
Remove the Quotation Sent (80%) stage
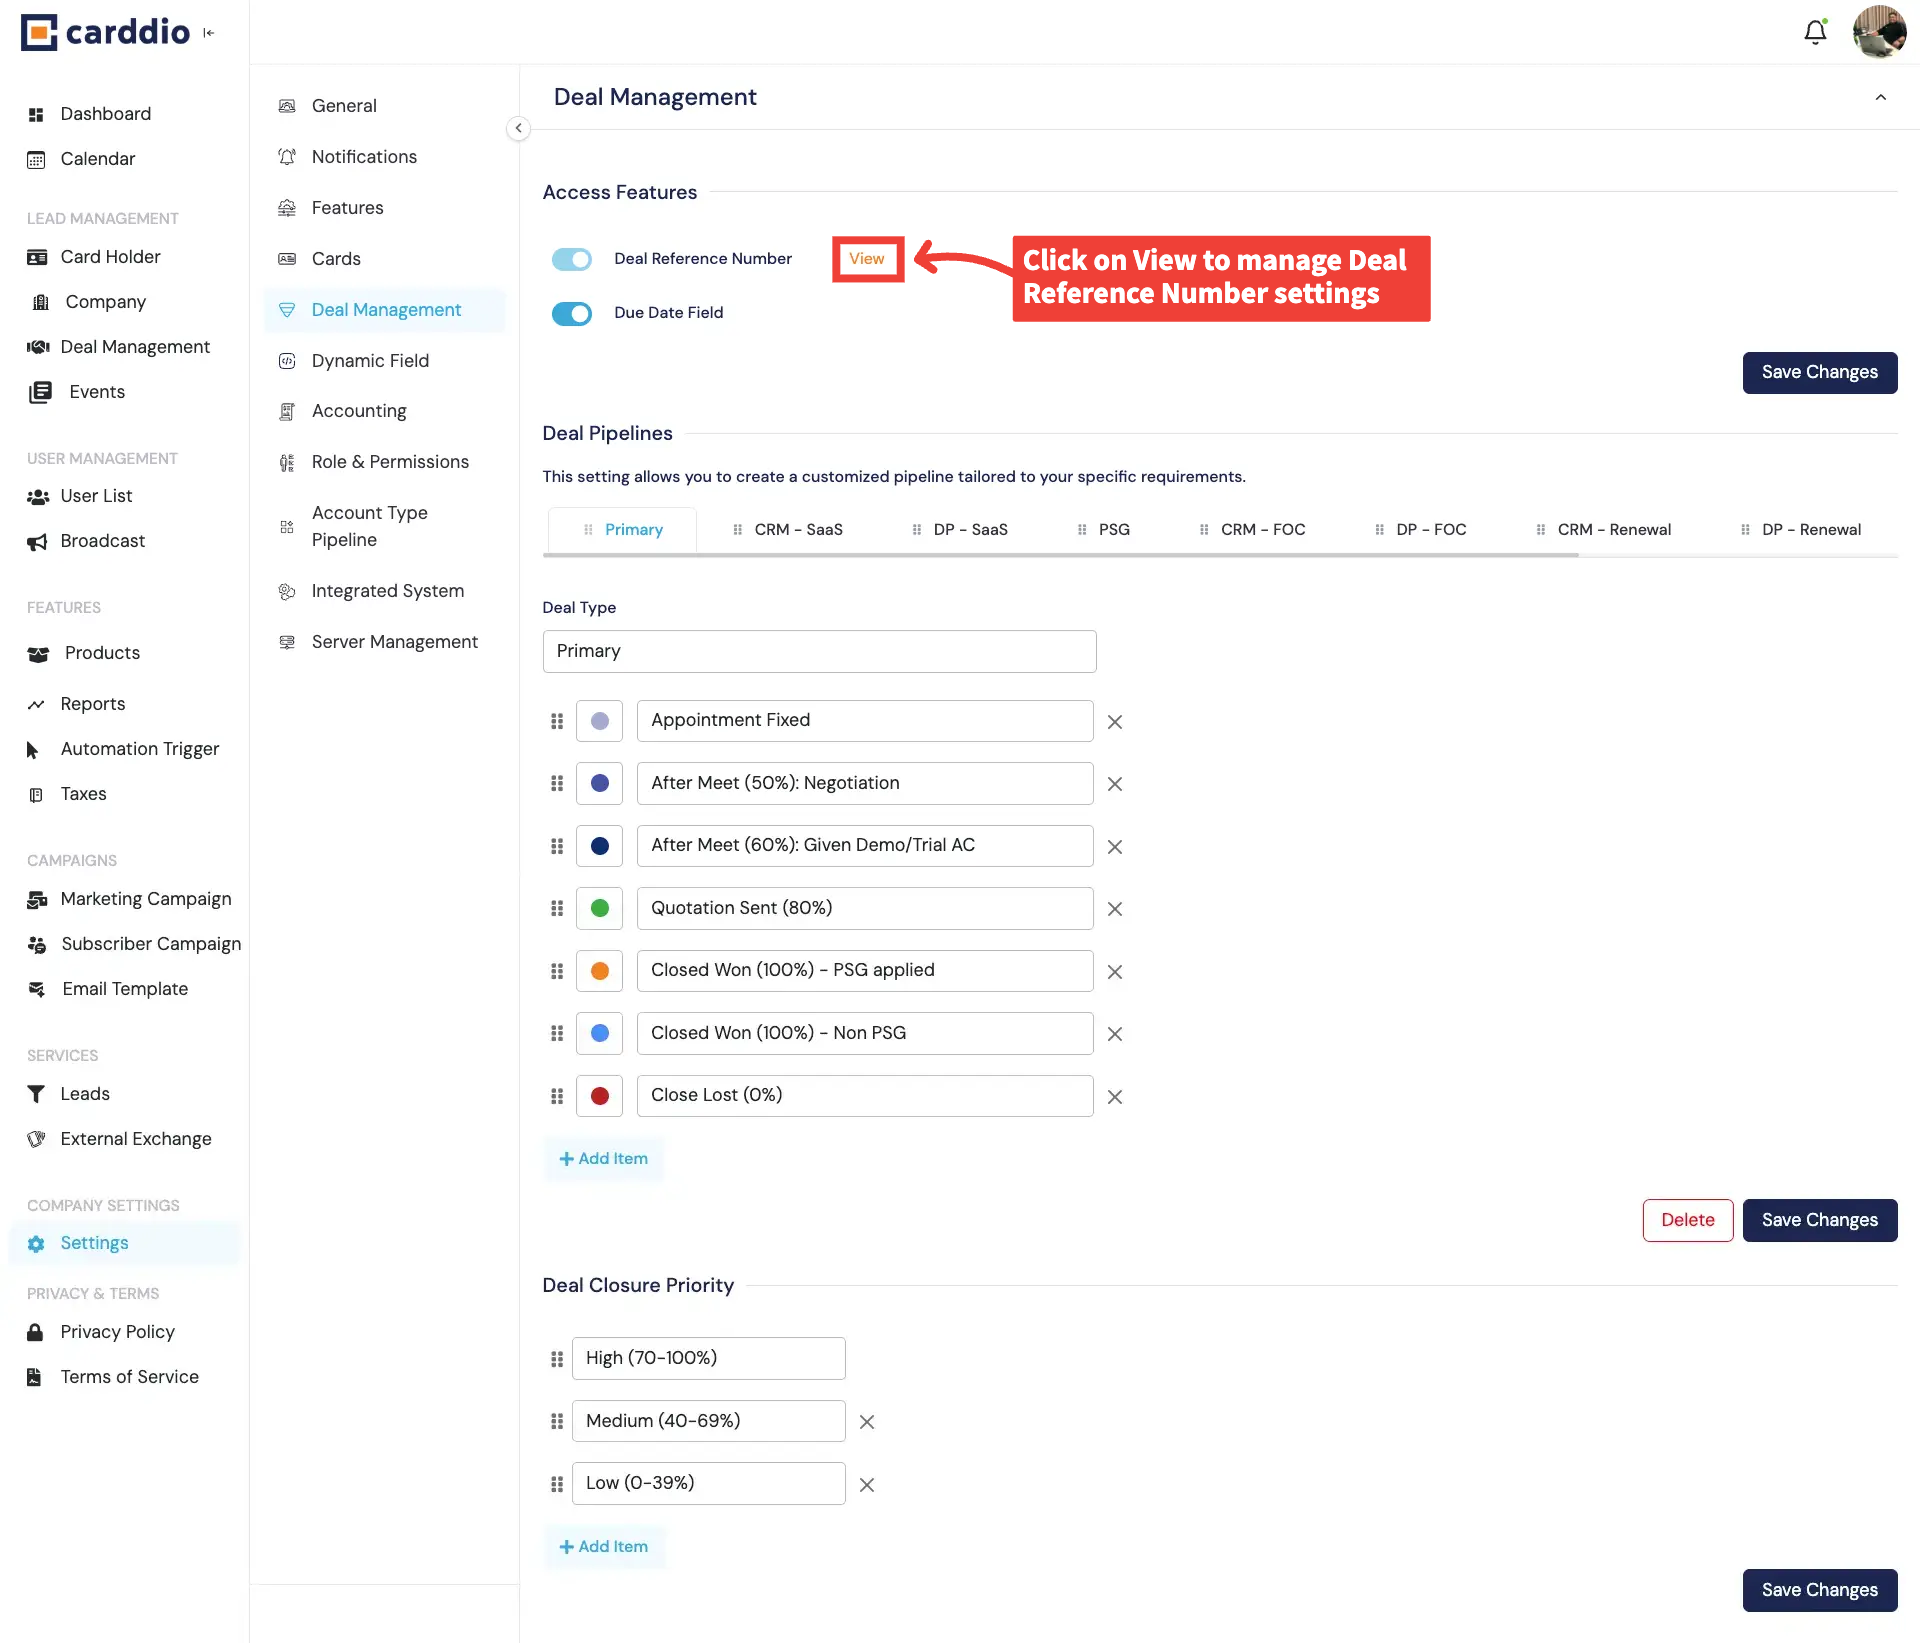1115,909
